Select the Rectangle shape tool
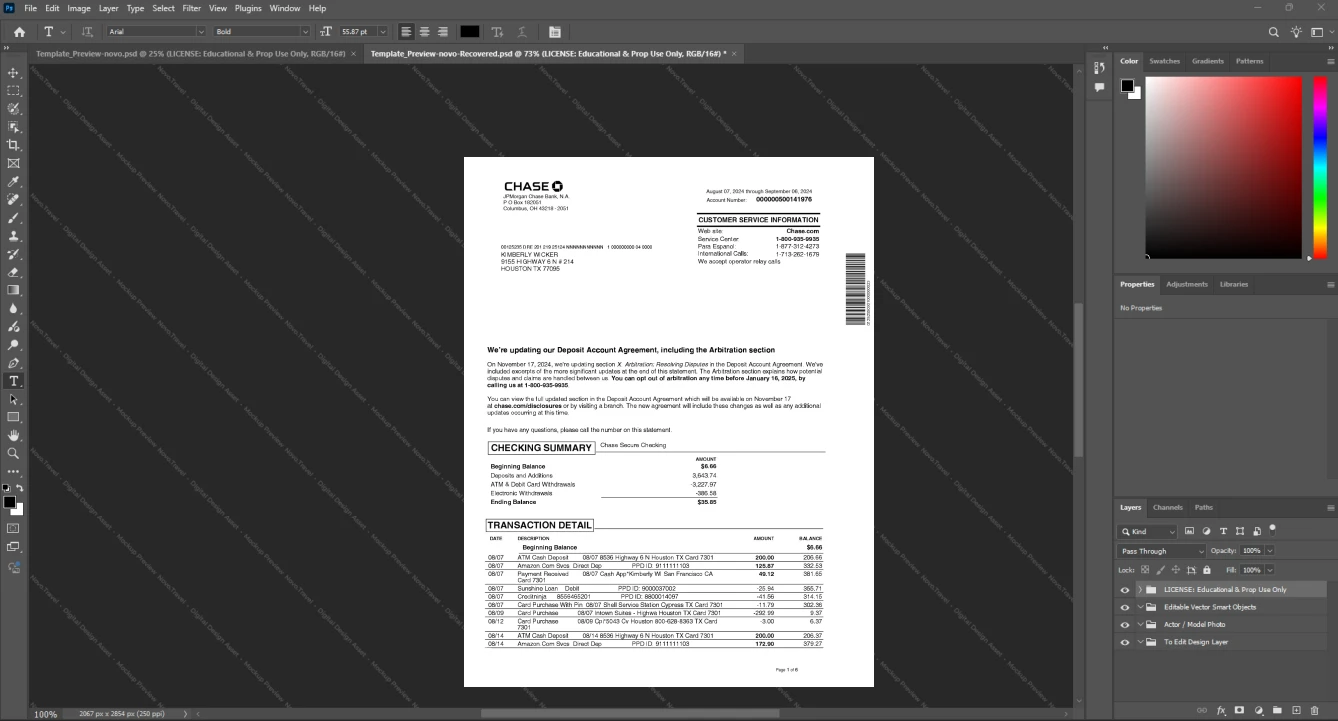 tap(14, 417)
